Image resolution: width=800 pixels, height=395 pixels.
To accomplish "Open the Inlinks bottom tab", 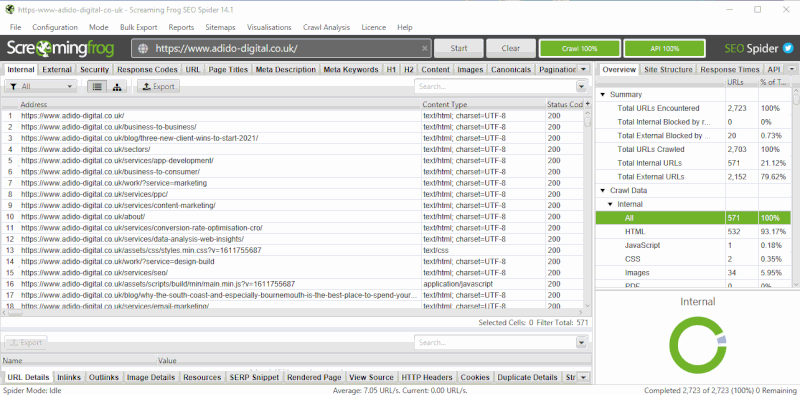I will tap(69, 377).
